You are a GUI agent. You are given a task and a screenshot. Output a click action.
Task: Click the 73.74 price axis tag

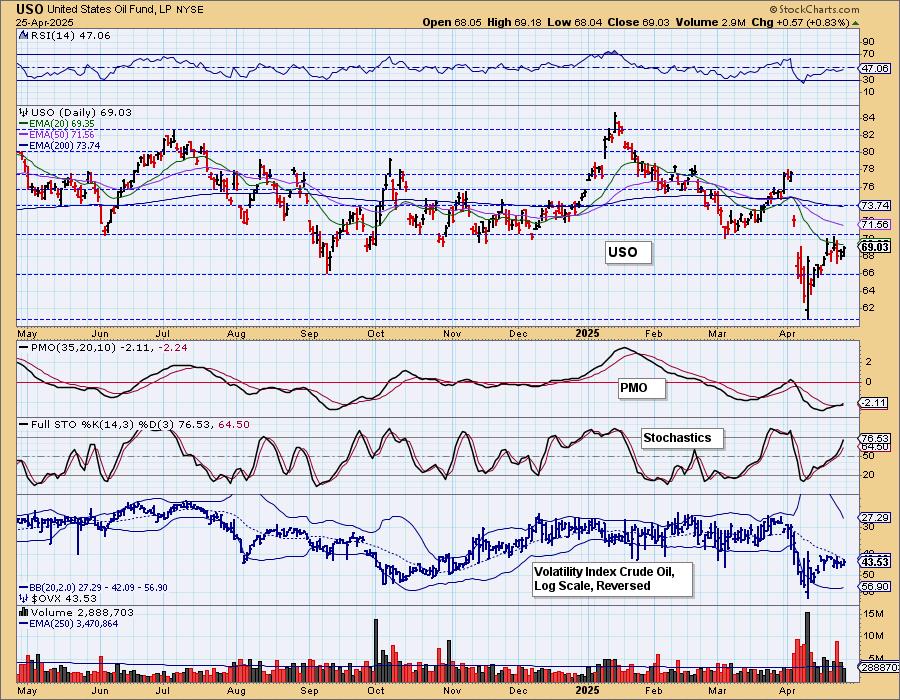(875, 205)
